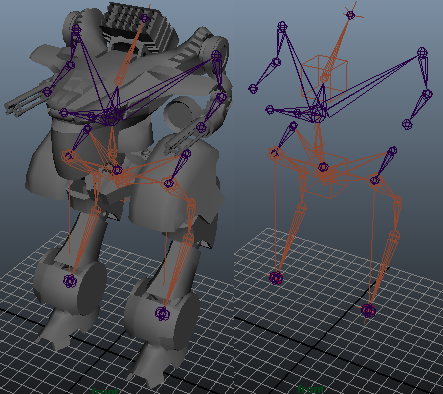Select the standalone skeleton's ankle joint farthest from the mech
443x394 pixels.
point(369,310)
